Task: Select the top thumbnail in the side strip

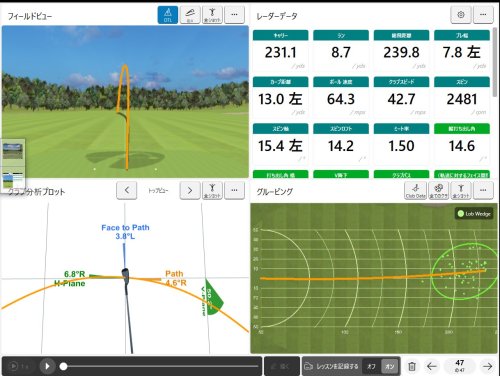Action: point(13,151)
